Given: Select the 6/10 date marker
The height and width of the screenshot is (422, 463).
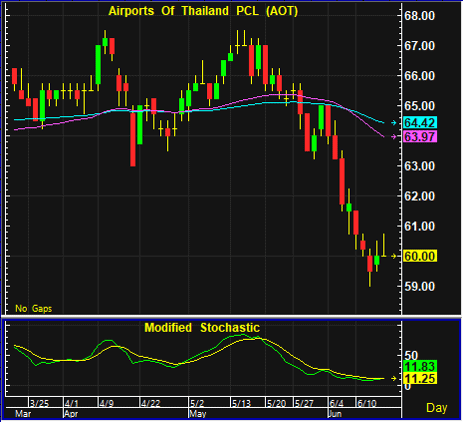Looking at the screenshot, I should (x=366, y=403).
